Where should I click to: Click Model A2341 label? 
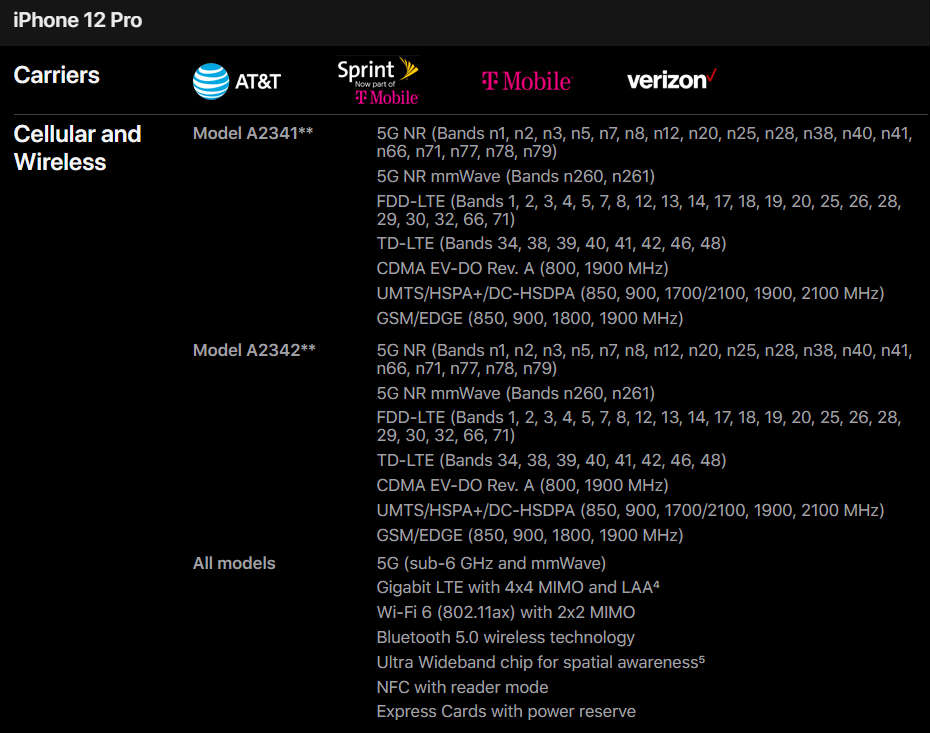[253, 133]
